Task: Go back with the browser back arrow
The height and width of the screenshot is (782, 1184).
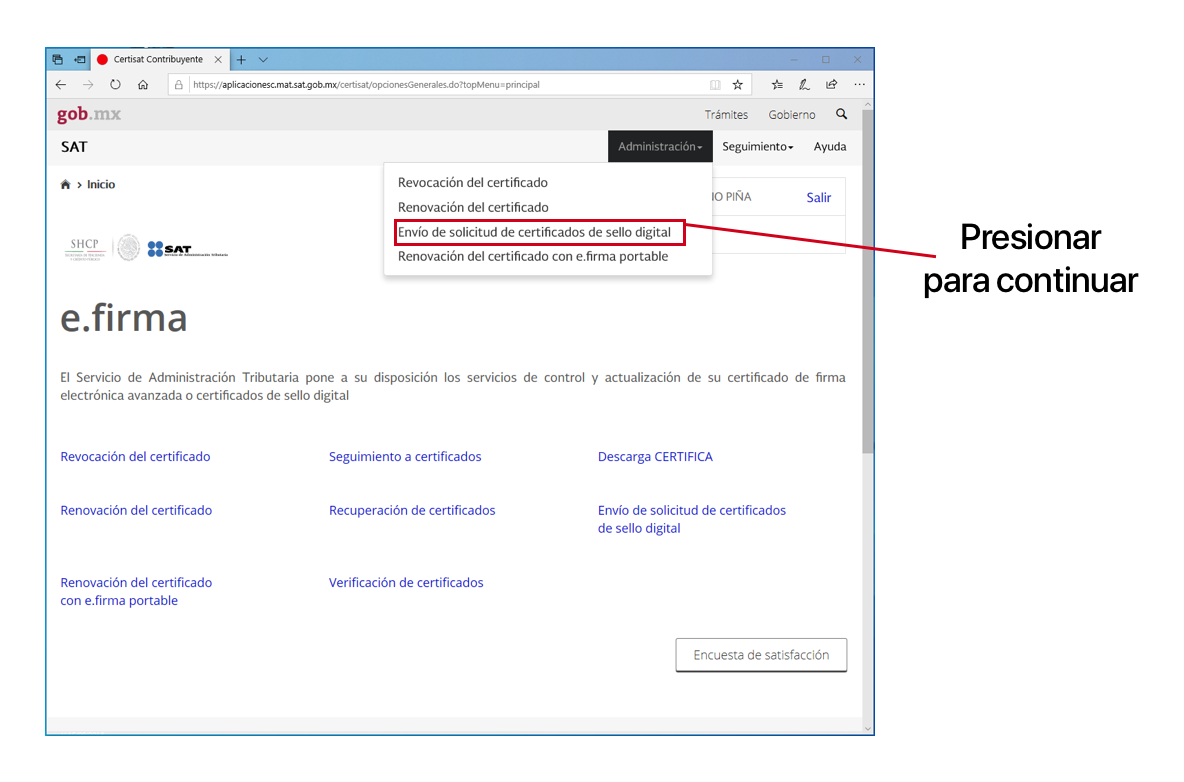Action: pyautogui.click(x=61, y=85)
